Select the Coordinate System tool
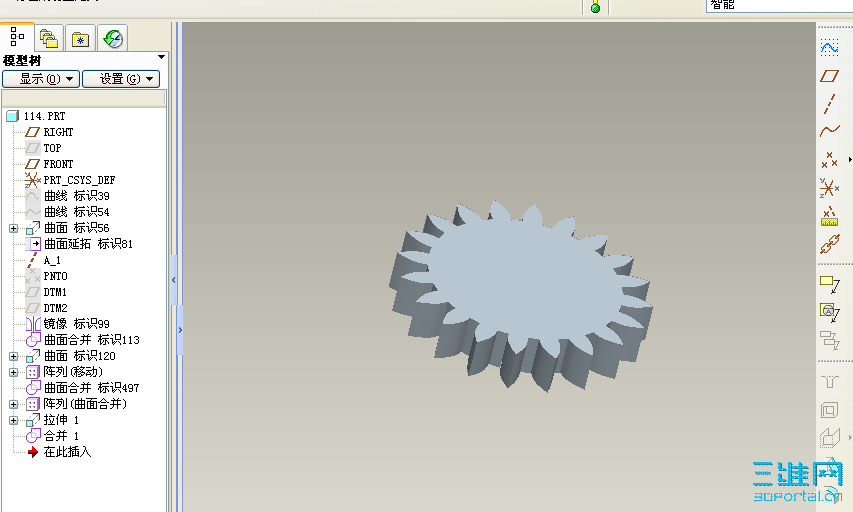Viewport: 853px width, 512px height. point(829,188)
